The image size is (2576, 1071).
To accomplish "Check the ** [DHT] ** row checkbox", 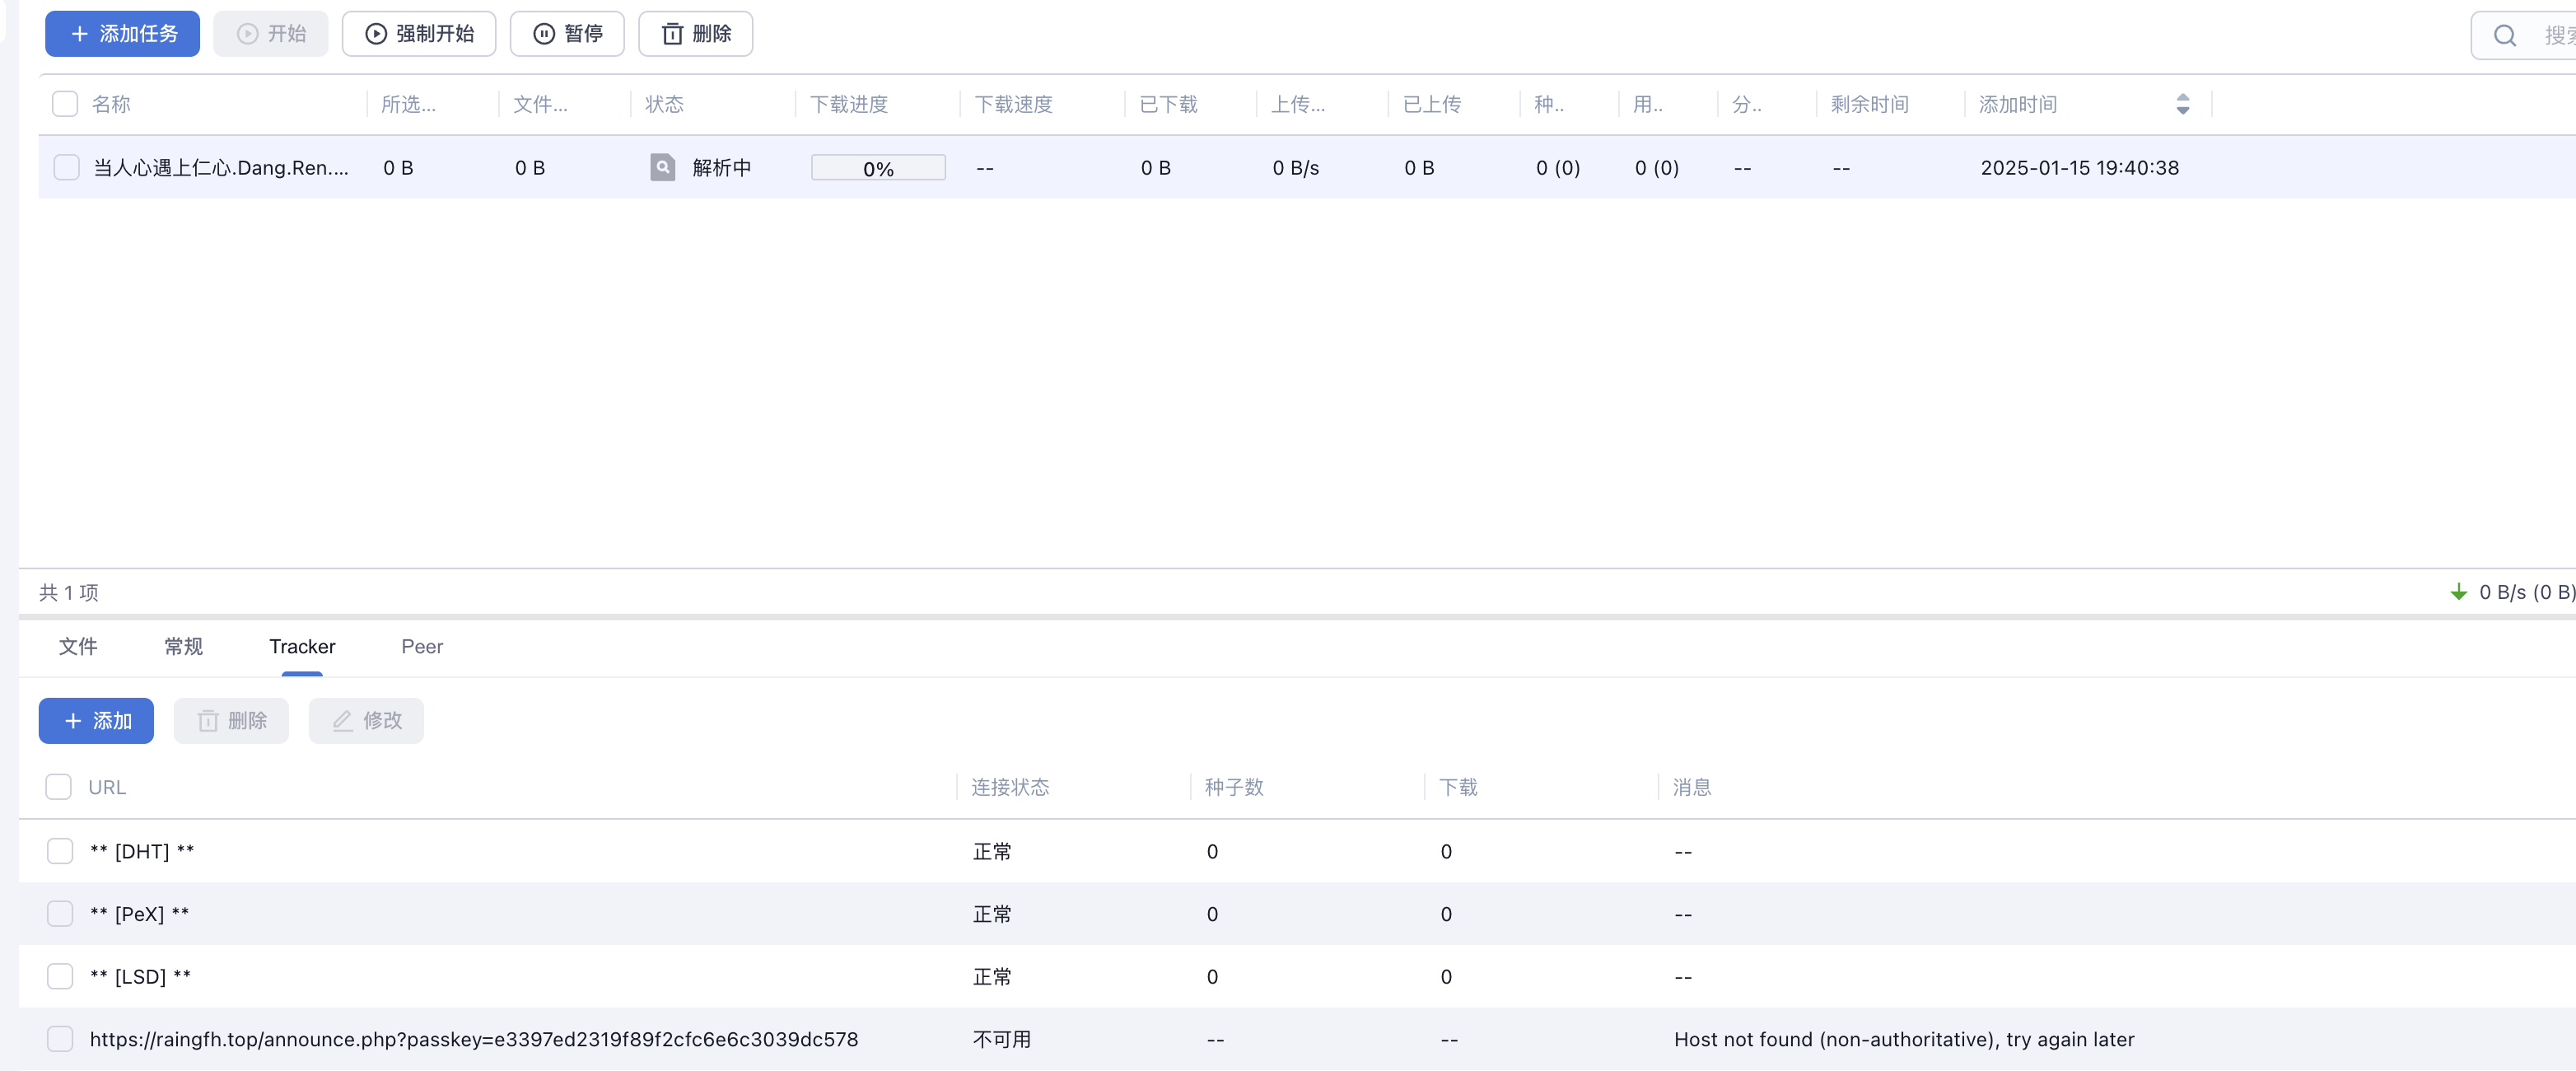I will point(60,851).
